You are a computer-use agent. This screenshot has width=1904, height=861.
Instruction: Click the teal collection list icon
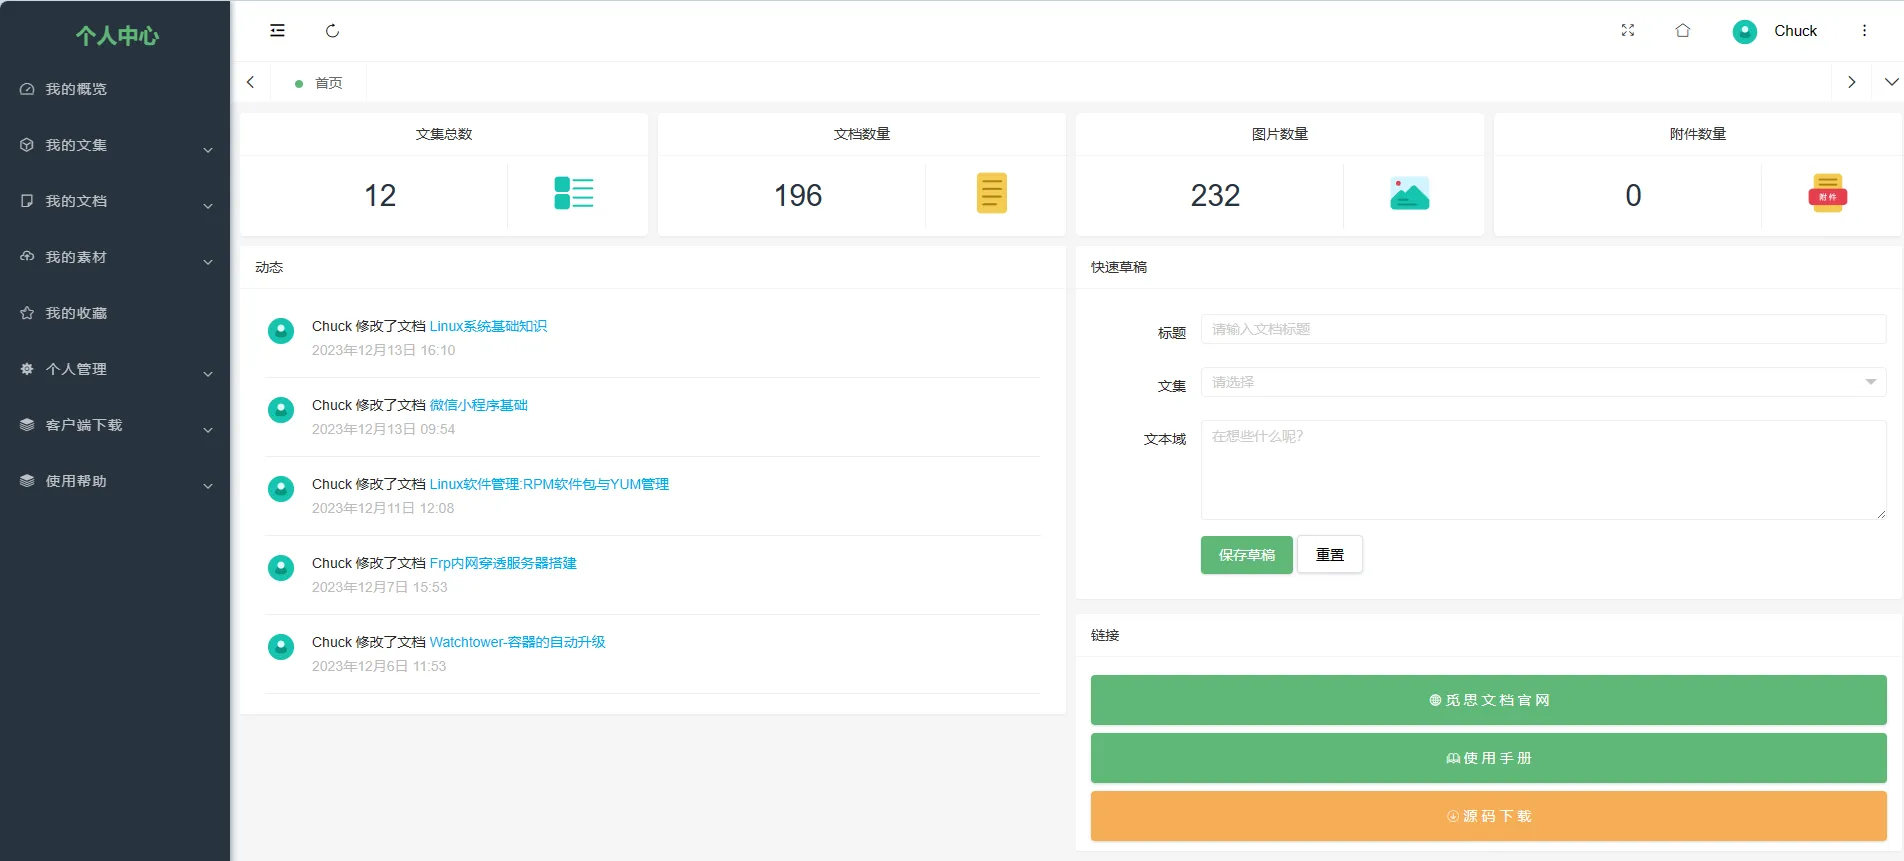574,193
